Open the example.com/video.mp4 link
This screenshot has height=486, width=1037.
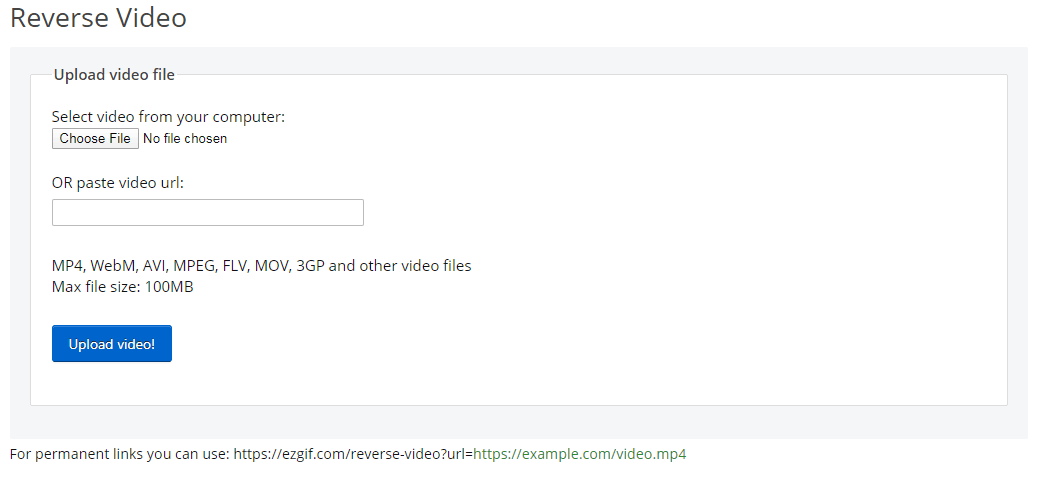click(580, 454)
